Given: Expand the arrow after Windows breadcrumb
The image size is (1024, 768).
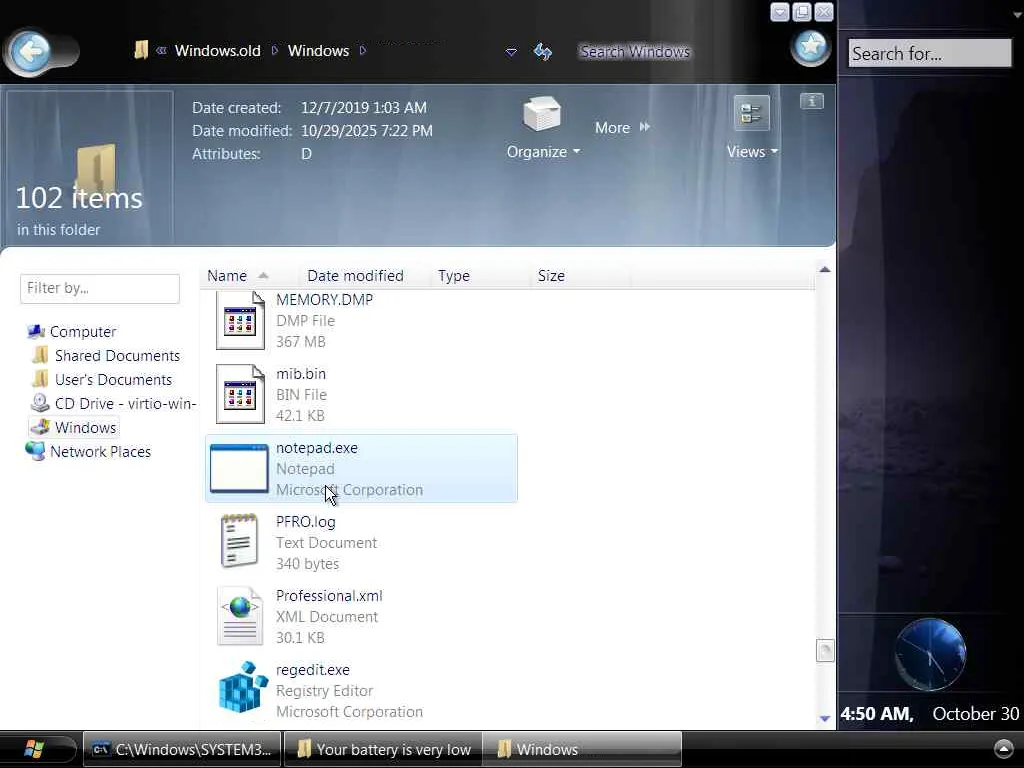Looking at the screenshot, I should pos(363,50).
